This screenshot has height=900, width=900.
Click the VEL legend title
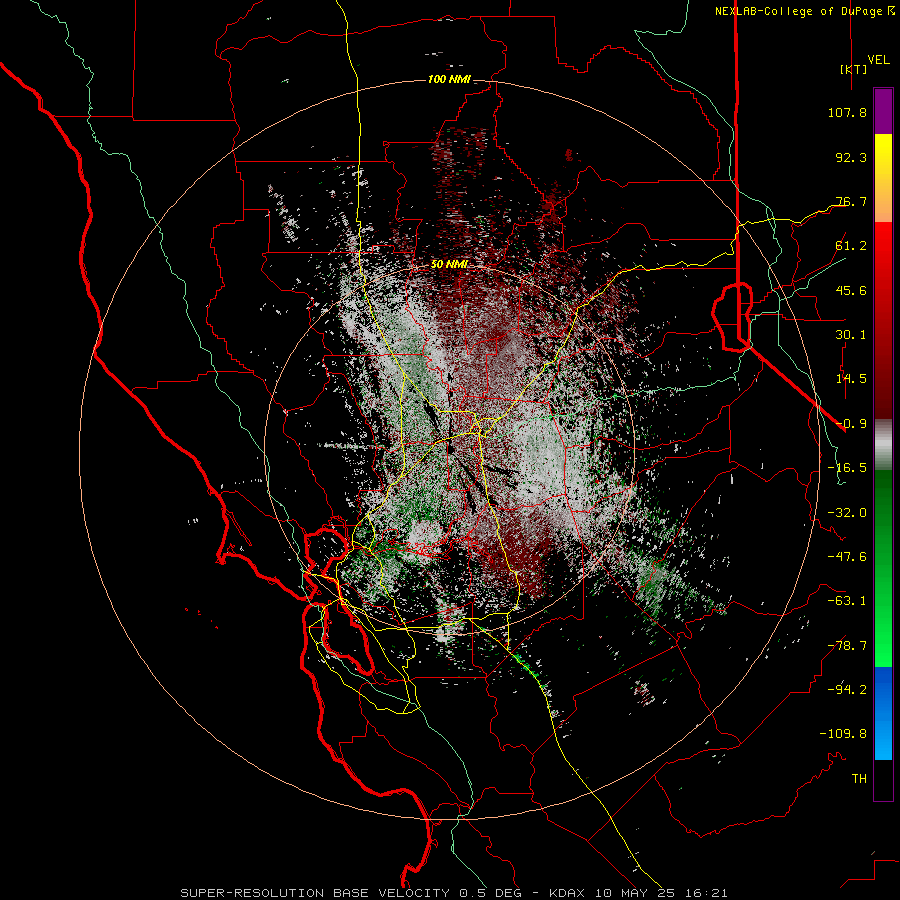tap(878, 59)
